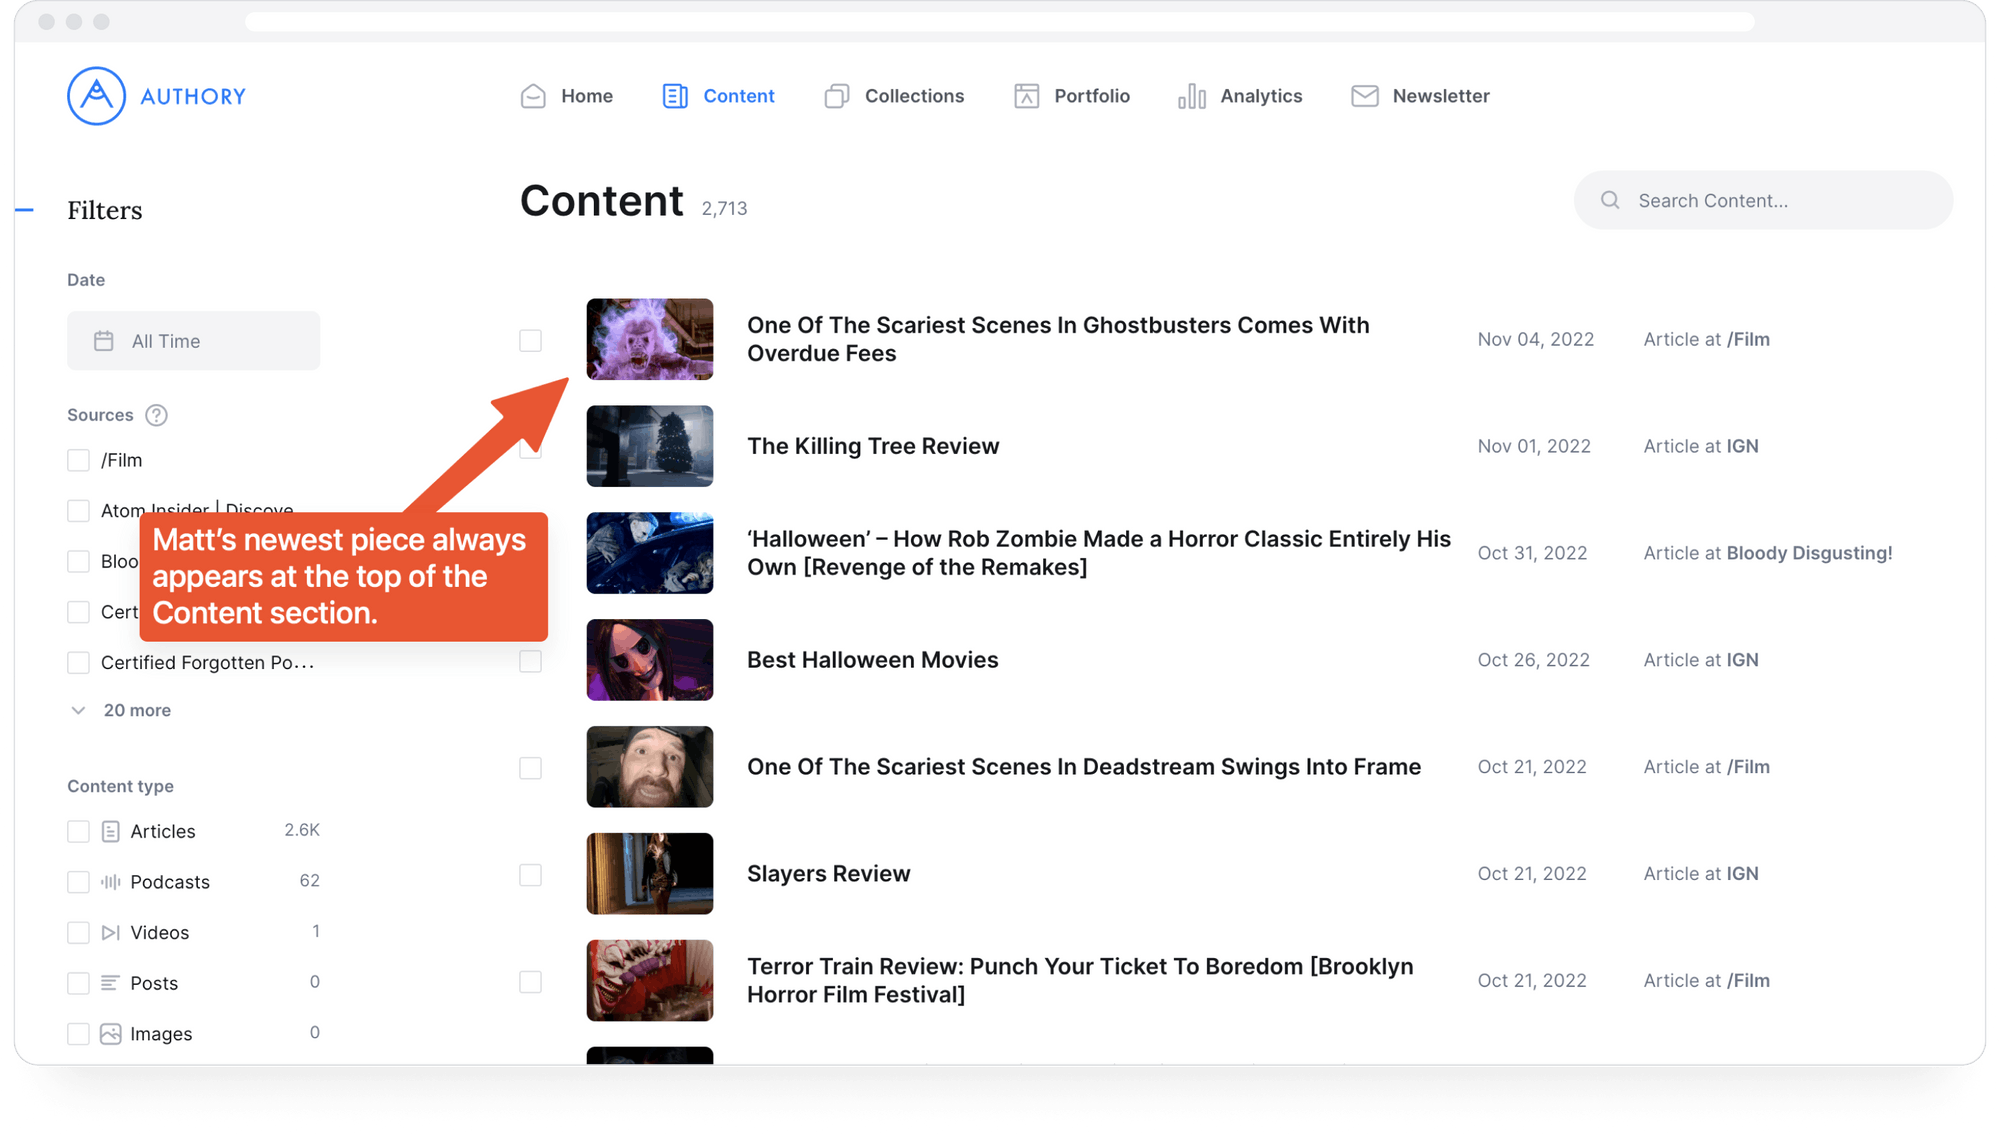Image resolution: width=2000 pixels, height=1134 pixels.
Task: Click the Collections navigation icon
Action: tap(837, 96)
